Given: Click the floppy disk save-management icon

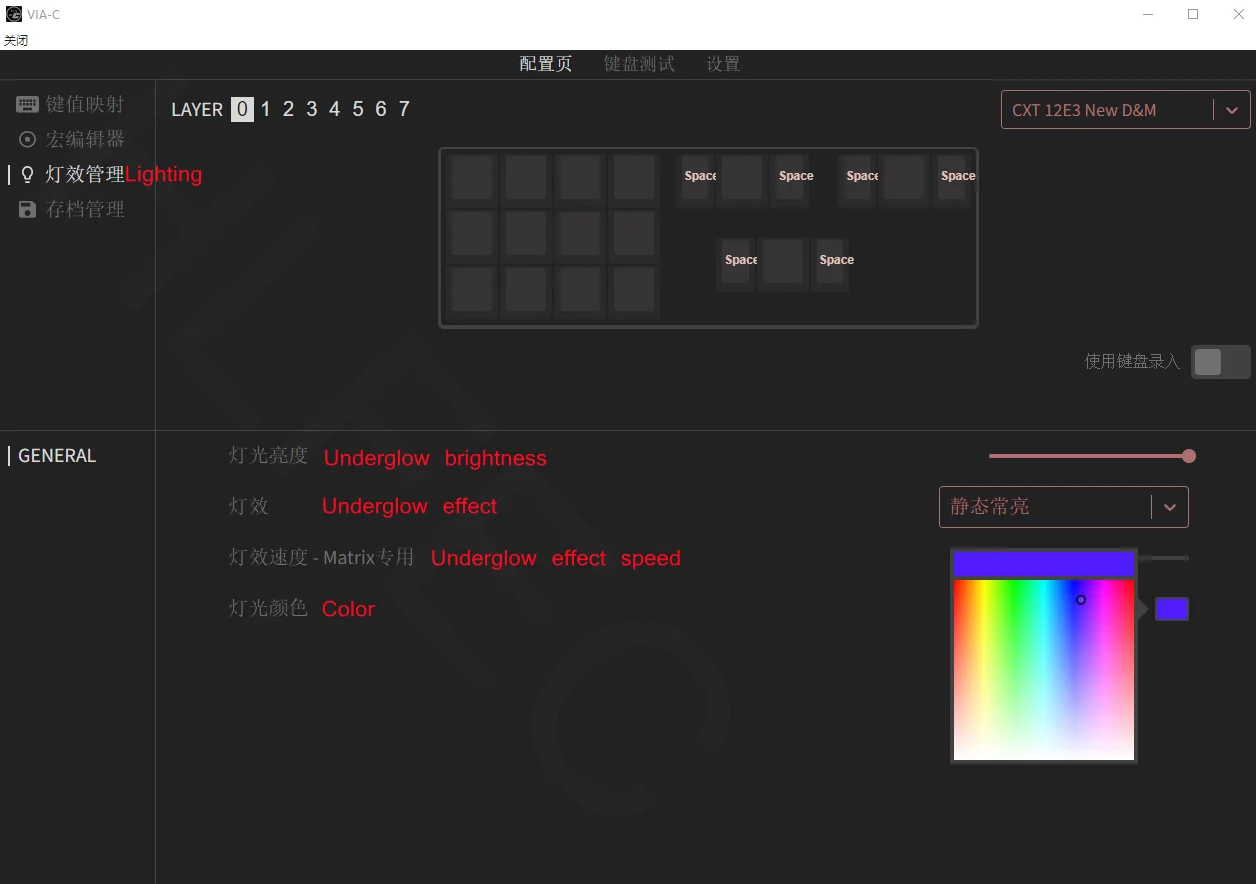Looking at the screenshot, I should [x=27, y=209].
